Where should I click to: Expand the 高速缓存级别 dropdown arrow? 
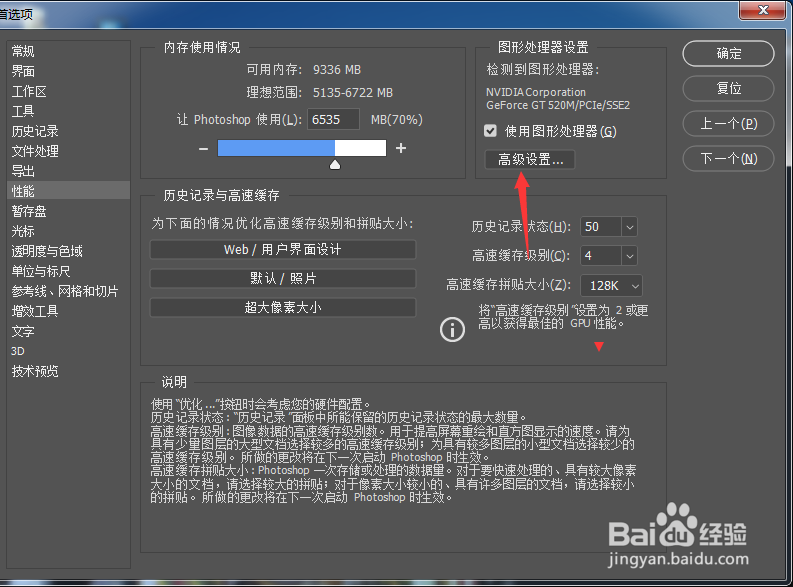[x=630, y=256]
